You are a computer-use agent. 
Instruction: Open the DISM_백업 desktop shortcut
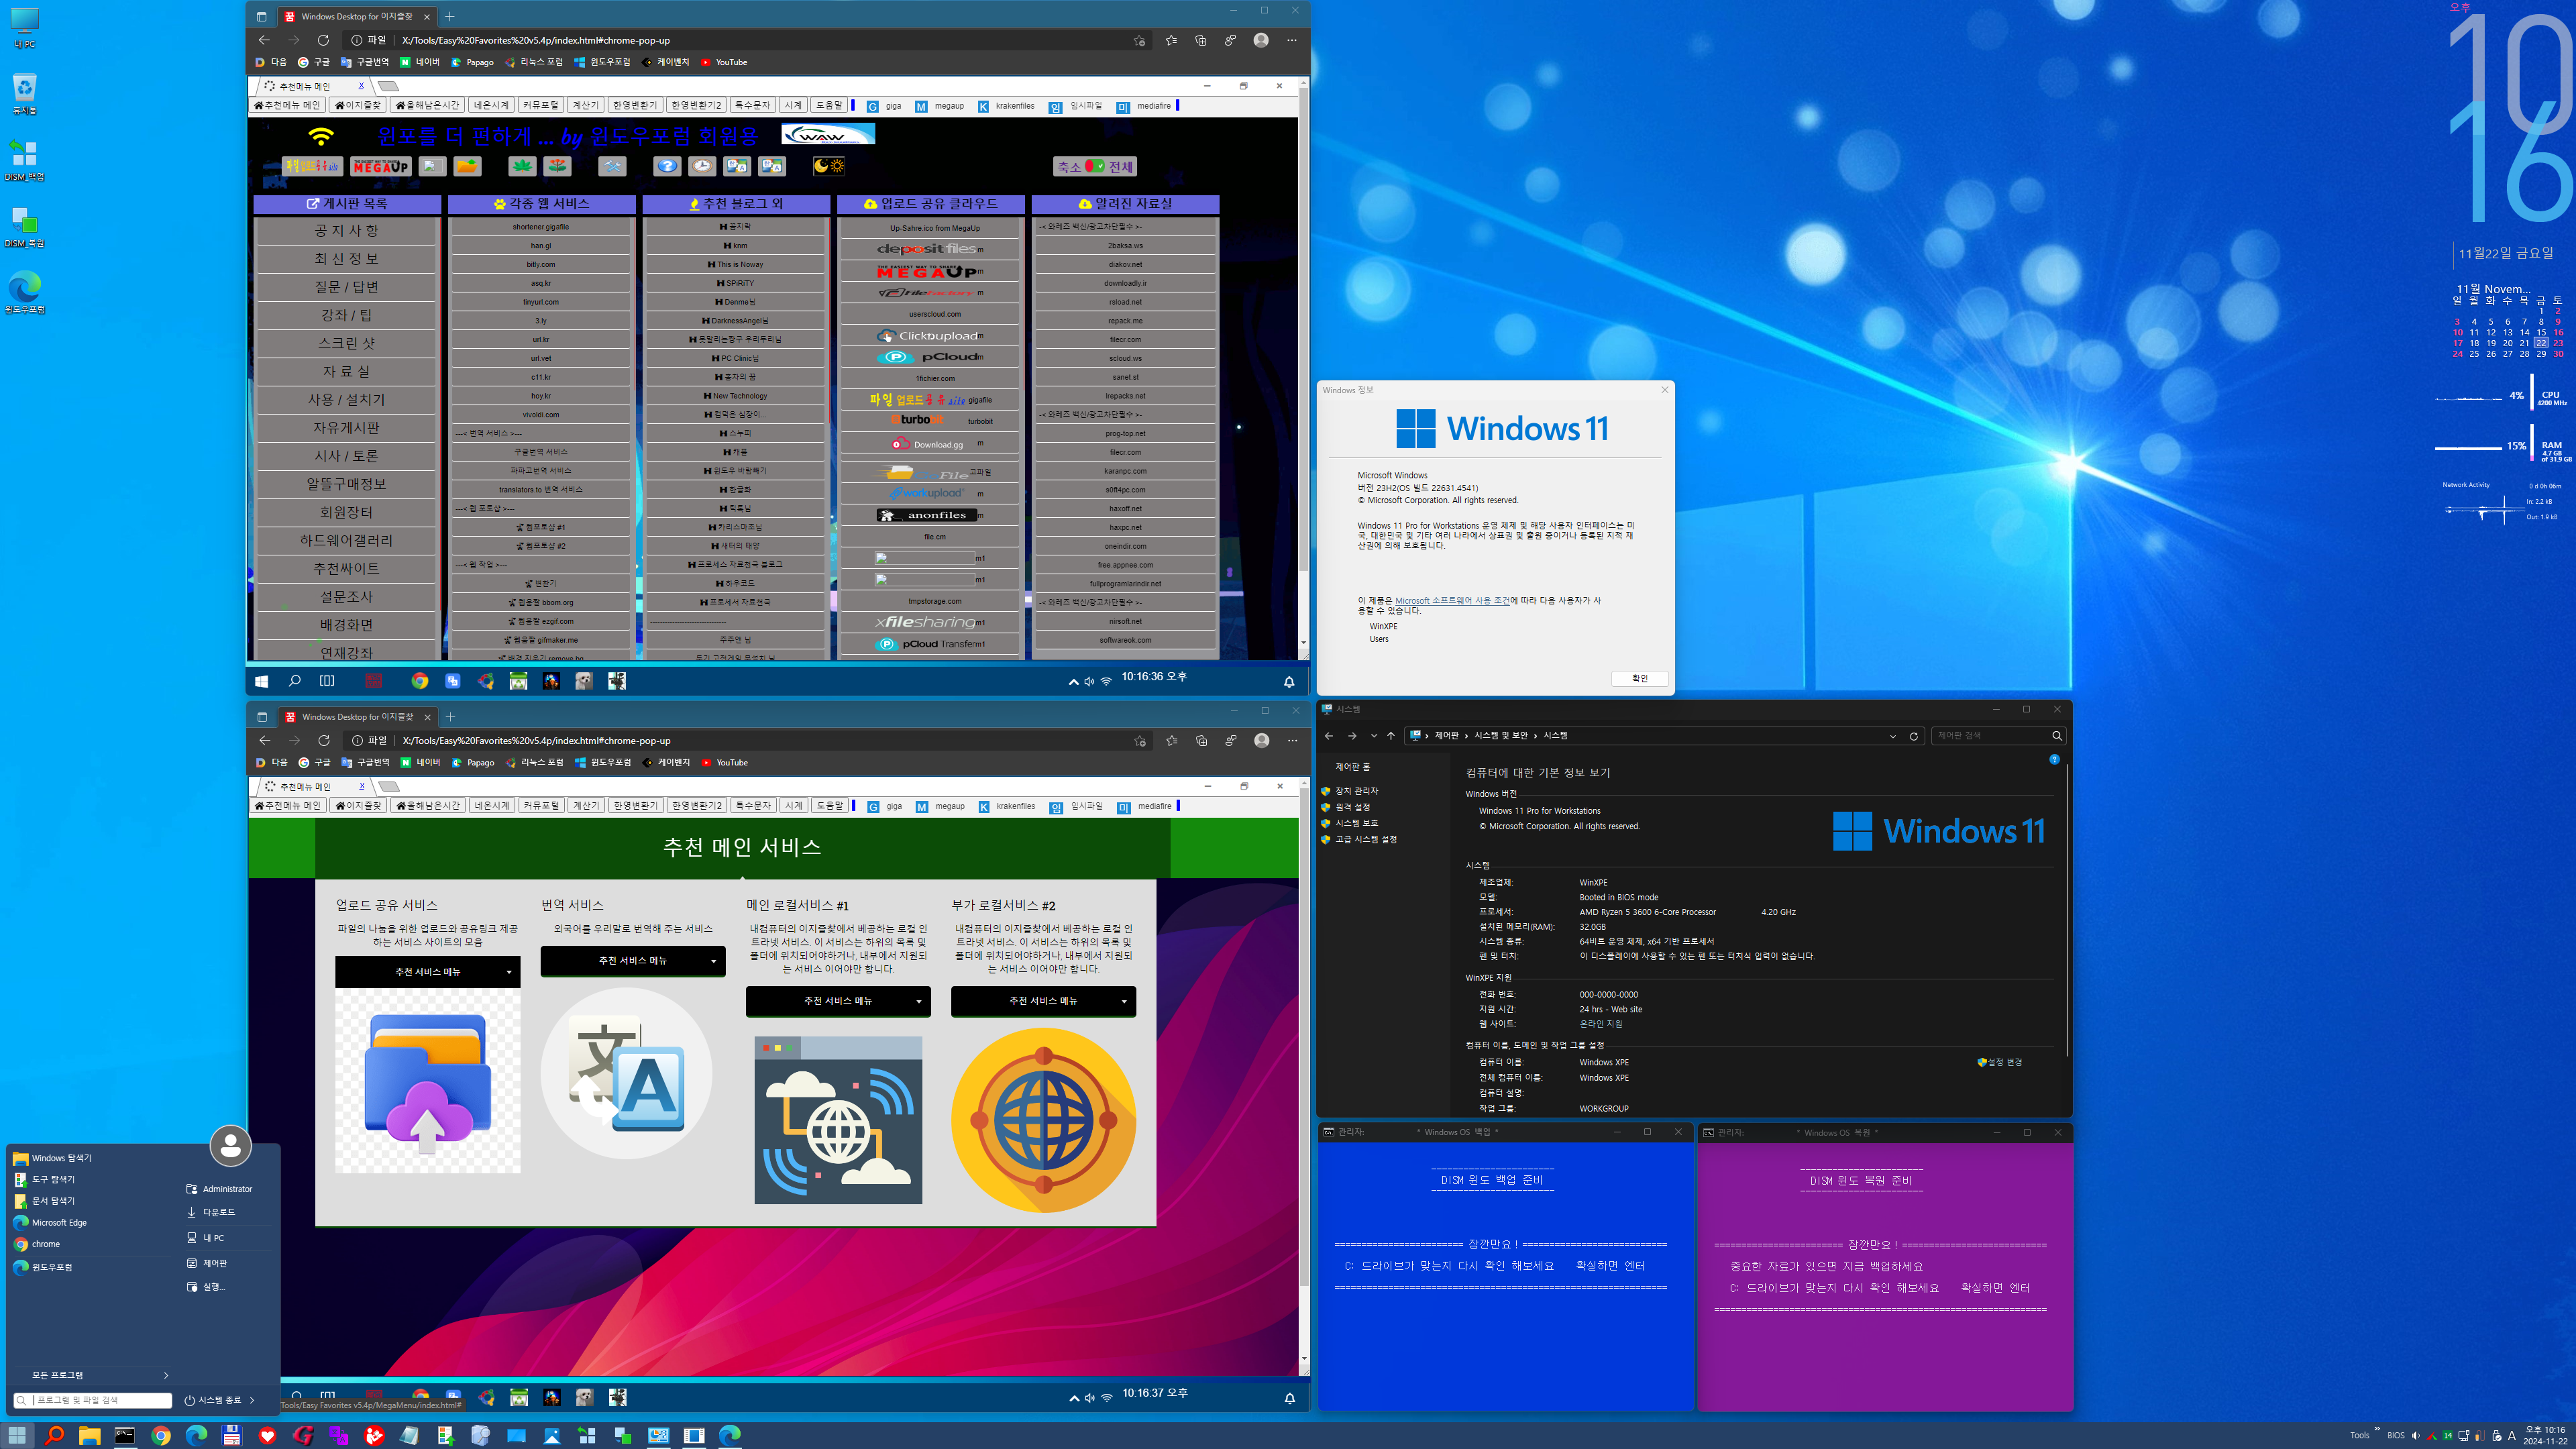coord(24,160)
